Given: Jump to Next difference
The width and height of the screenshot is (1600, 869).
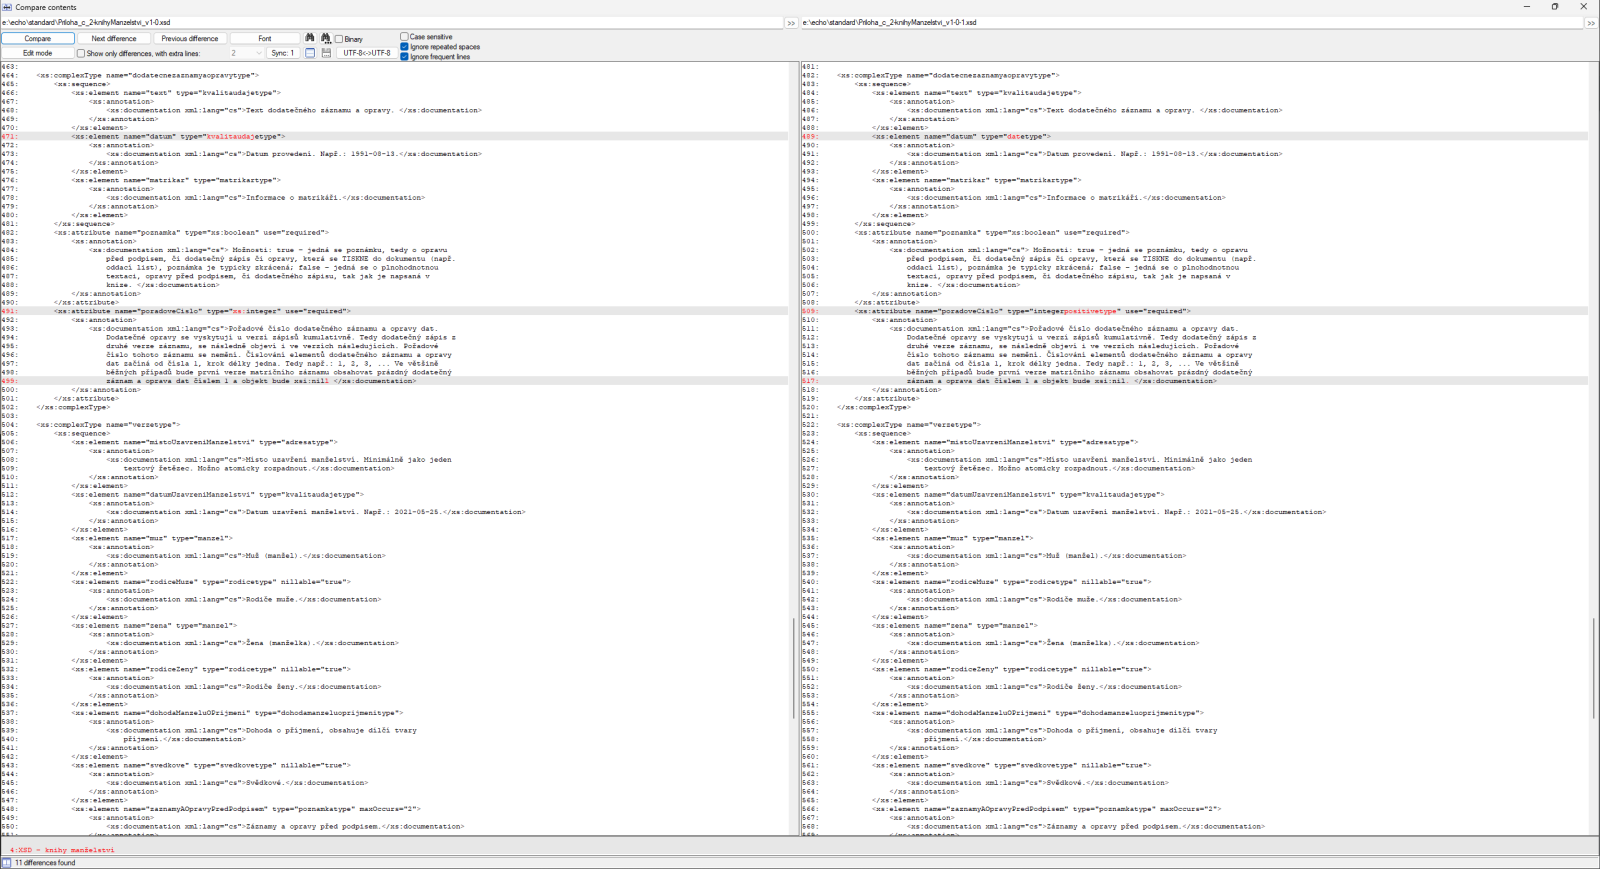Looking at the screenshot, I should point(114,38).
